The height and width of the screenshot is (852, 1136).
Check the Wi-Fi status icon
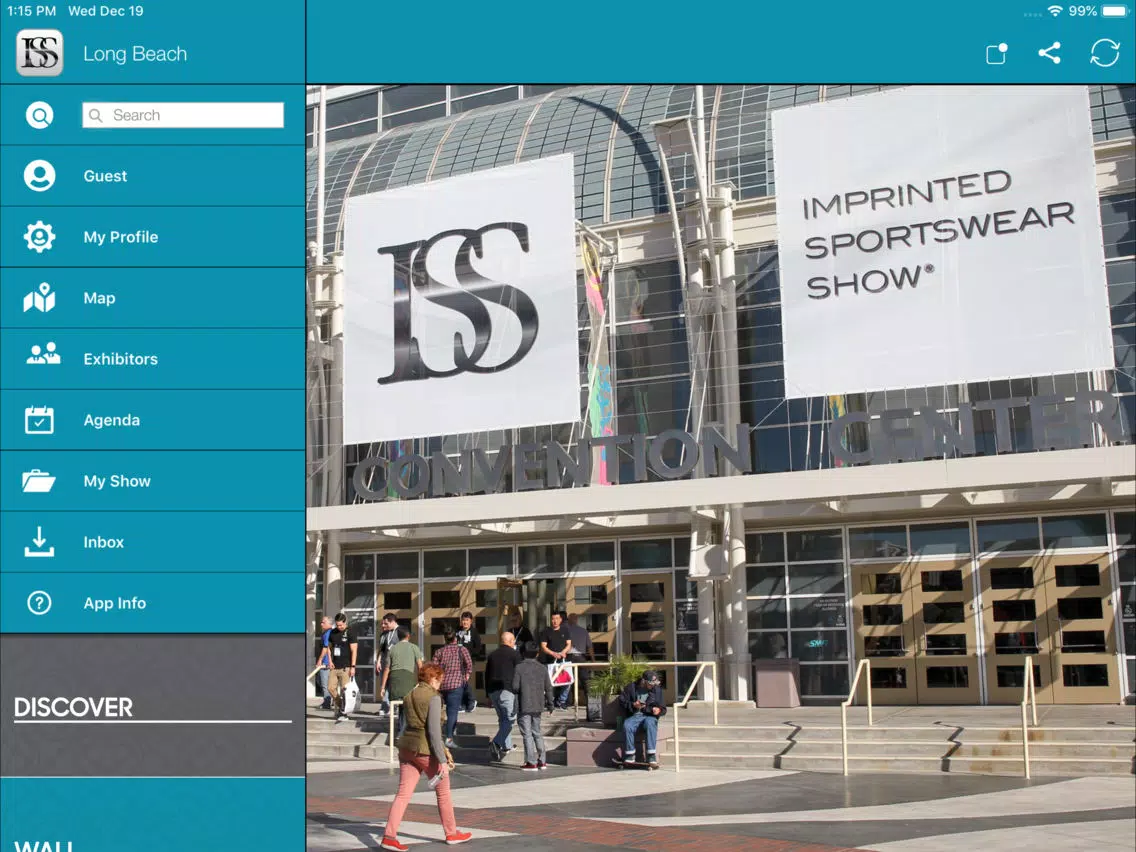pos(1056,11)
